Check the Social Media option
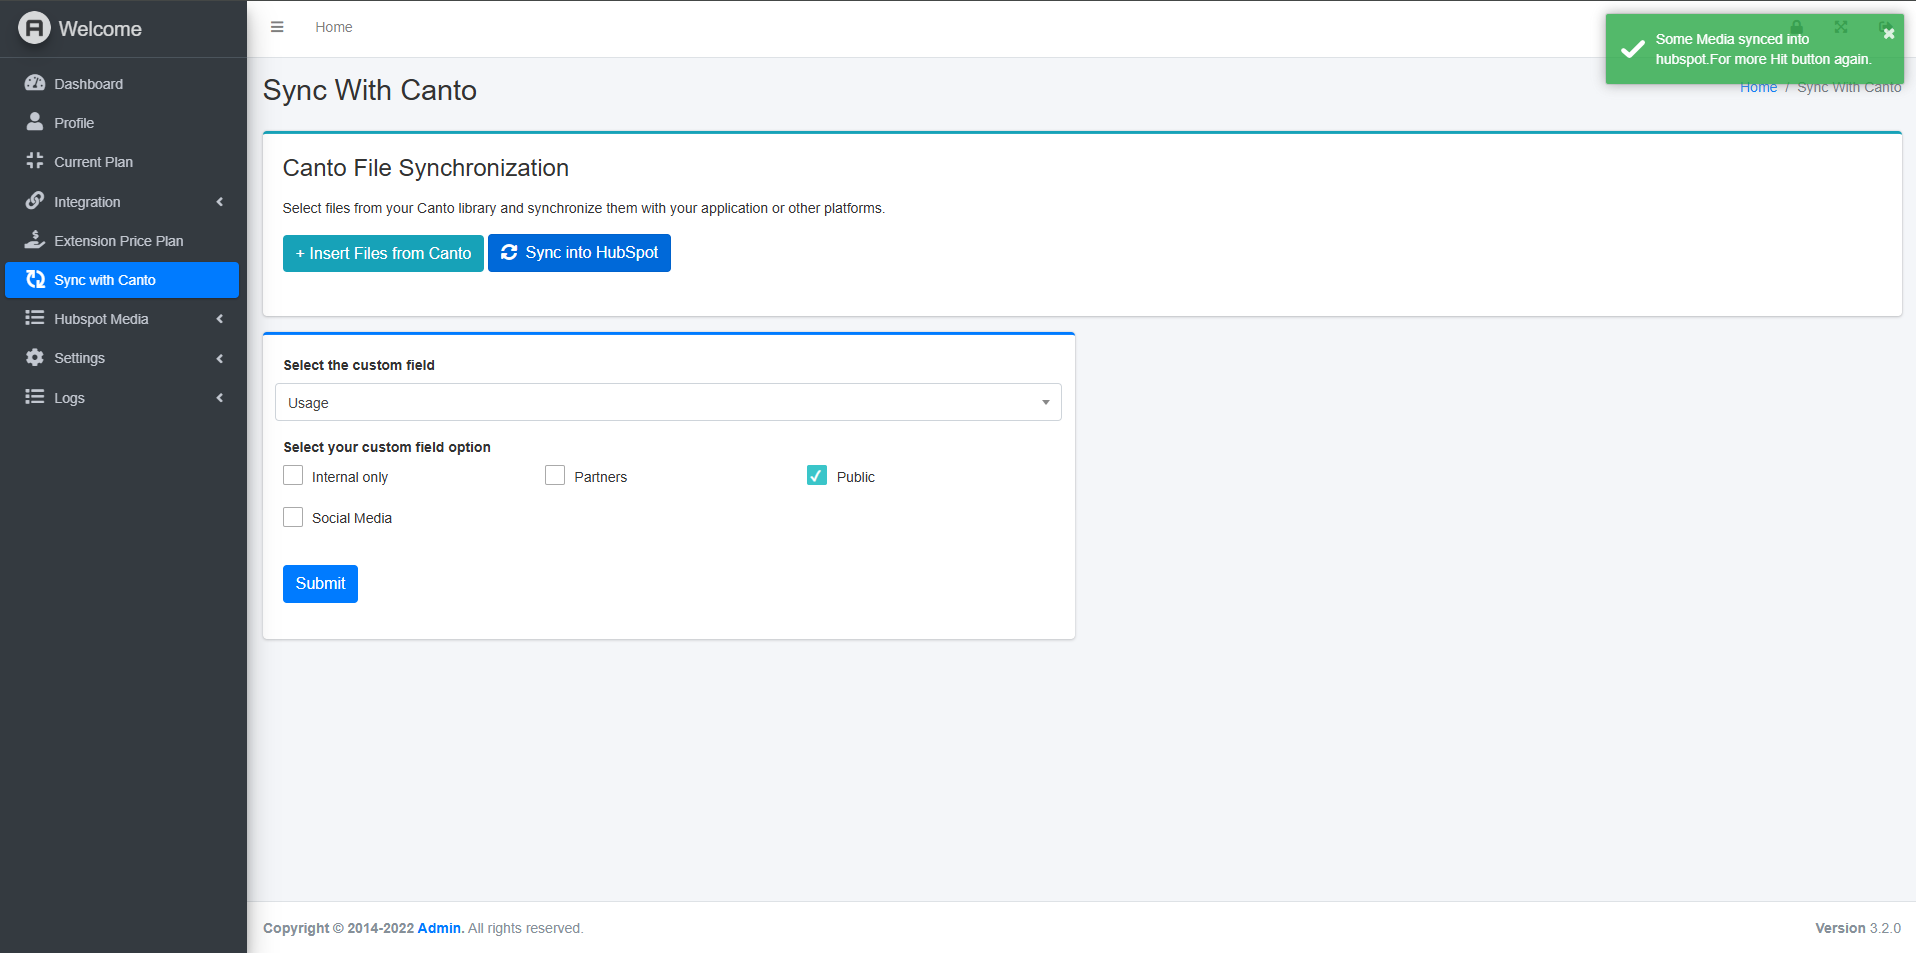This screenshot has height=953, width=1916. pos(293,517)
